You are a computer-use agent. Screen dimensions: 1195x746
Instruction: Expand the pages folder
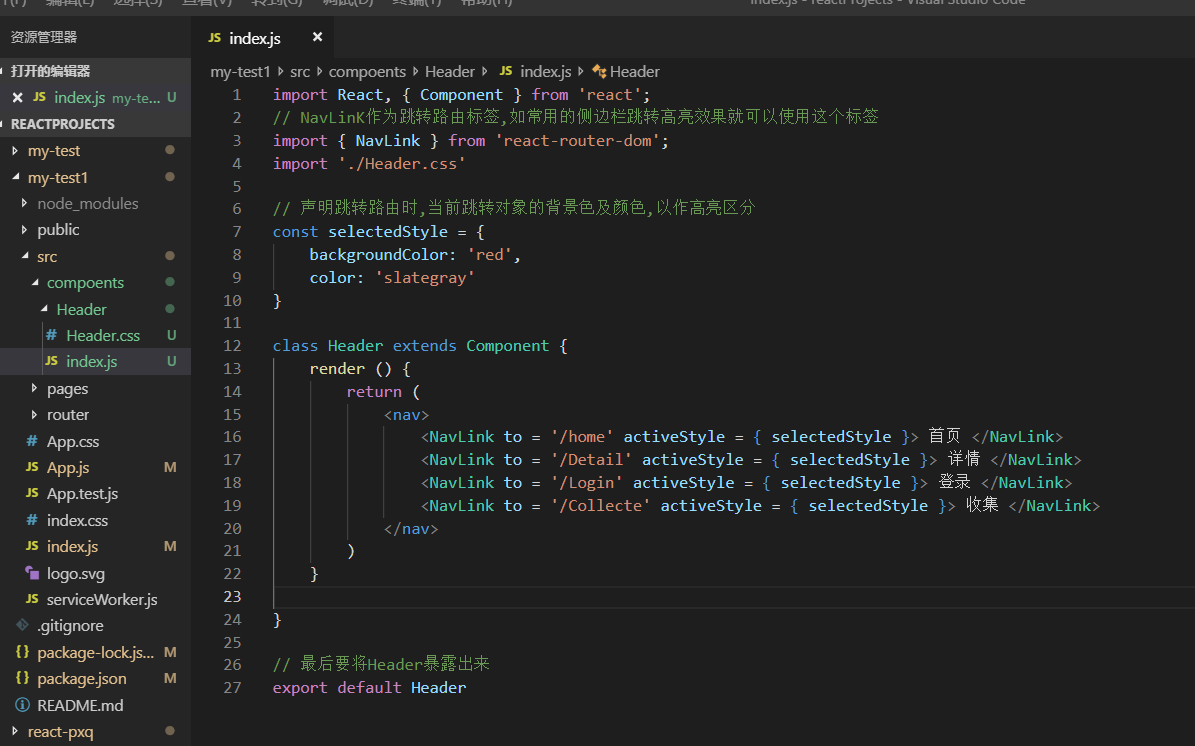(67, 388)
